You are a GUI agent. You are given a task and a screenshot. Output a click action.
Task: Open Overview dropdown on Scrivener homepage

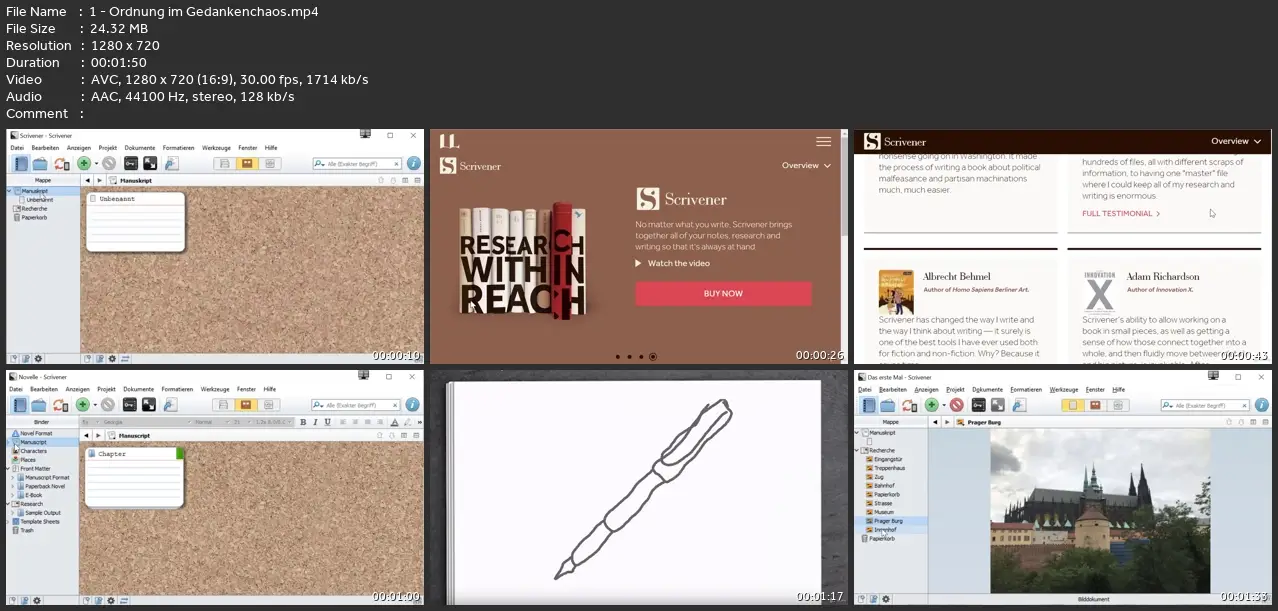click(806, 166)
